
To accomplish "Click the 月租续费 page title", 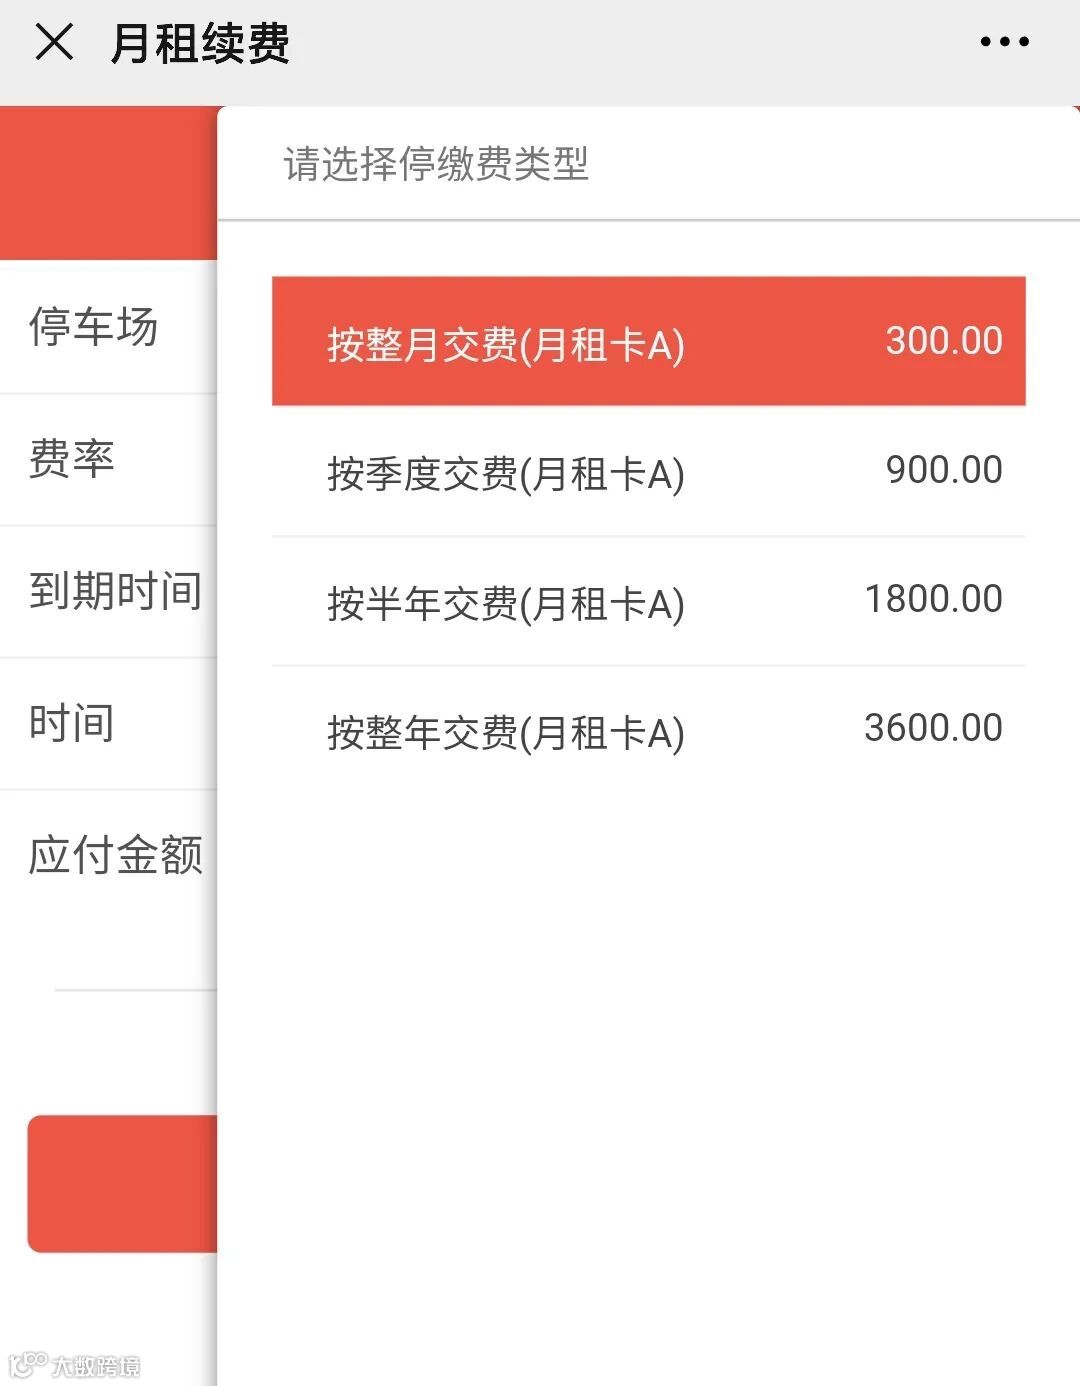I will [x=200, y=43].
